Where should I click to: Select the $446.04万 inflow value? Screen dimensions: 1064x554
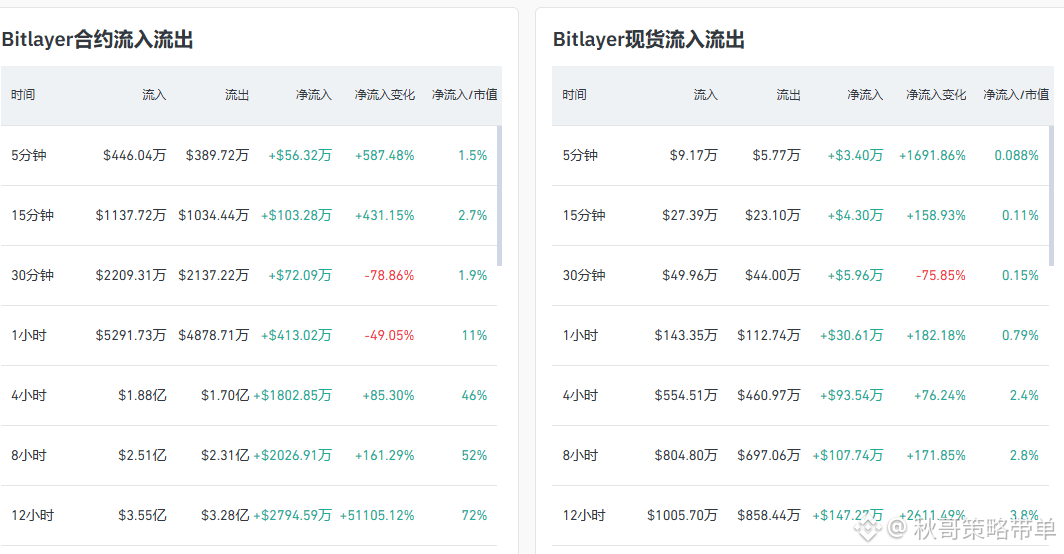[134, 155]
